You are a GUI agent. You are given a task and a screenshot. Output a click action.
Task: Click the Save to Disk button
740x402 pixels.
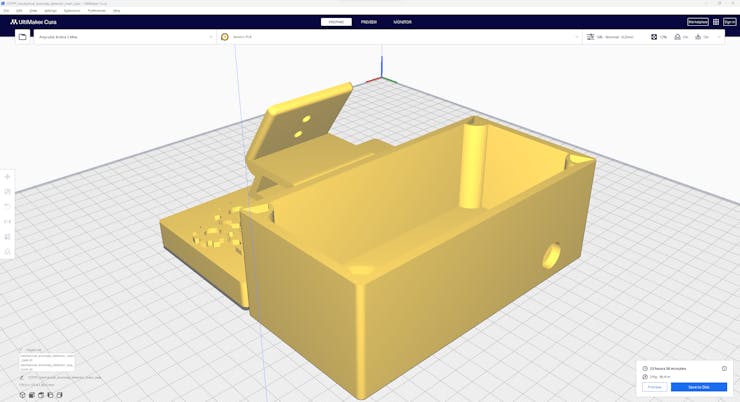699,387
